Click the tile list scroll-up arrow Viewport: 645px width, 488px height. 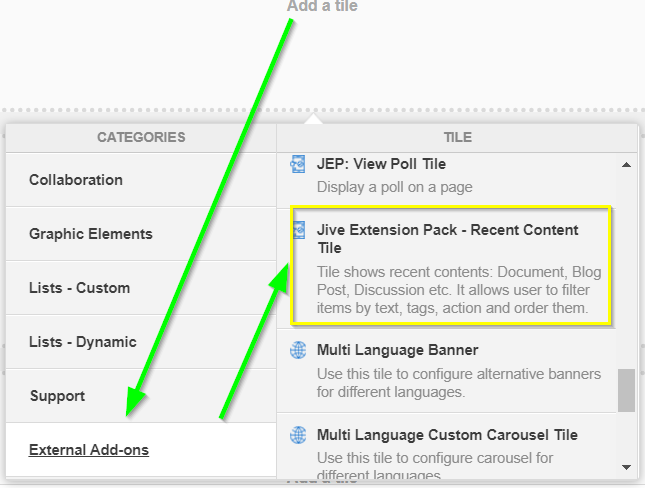coord(626,165)
